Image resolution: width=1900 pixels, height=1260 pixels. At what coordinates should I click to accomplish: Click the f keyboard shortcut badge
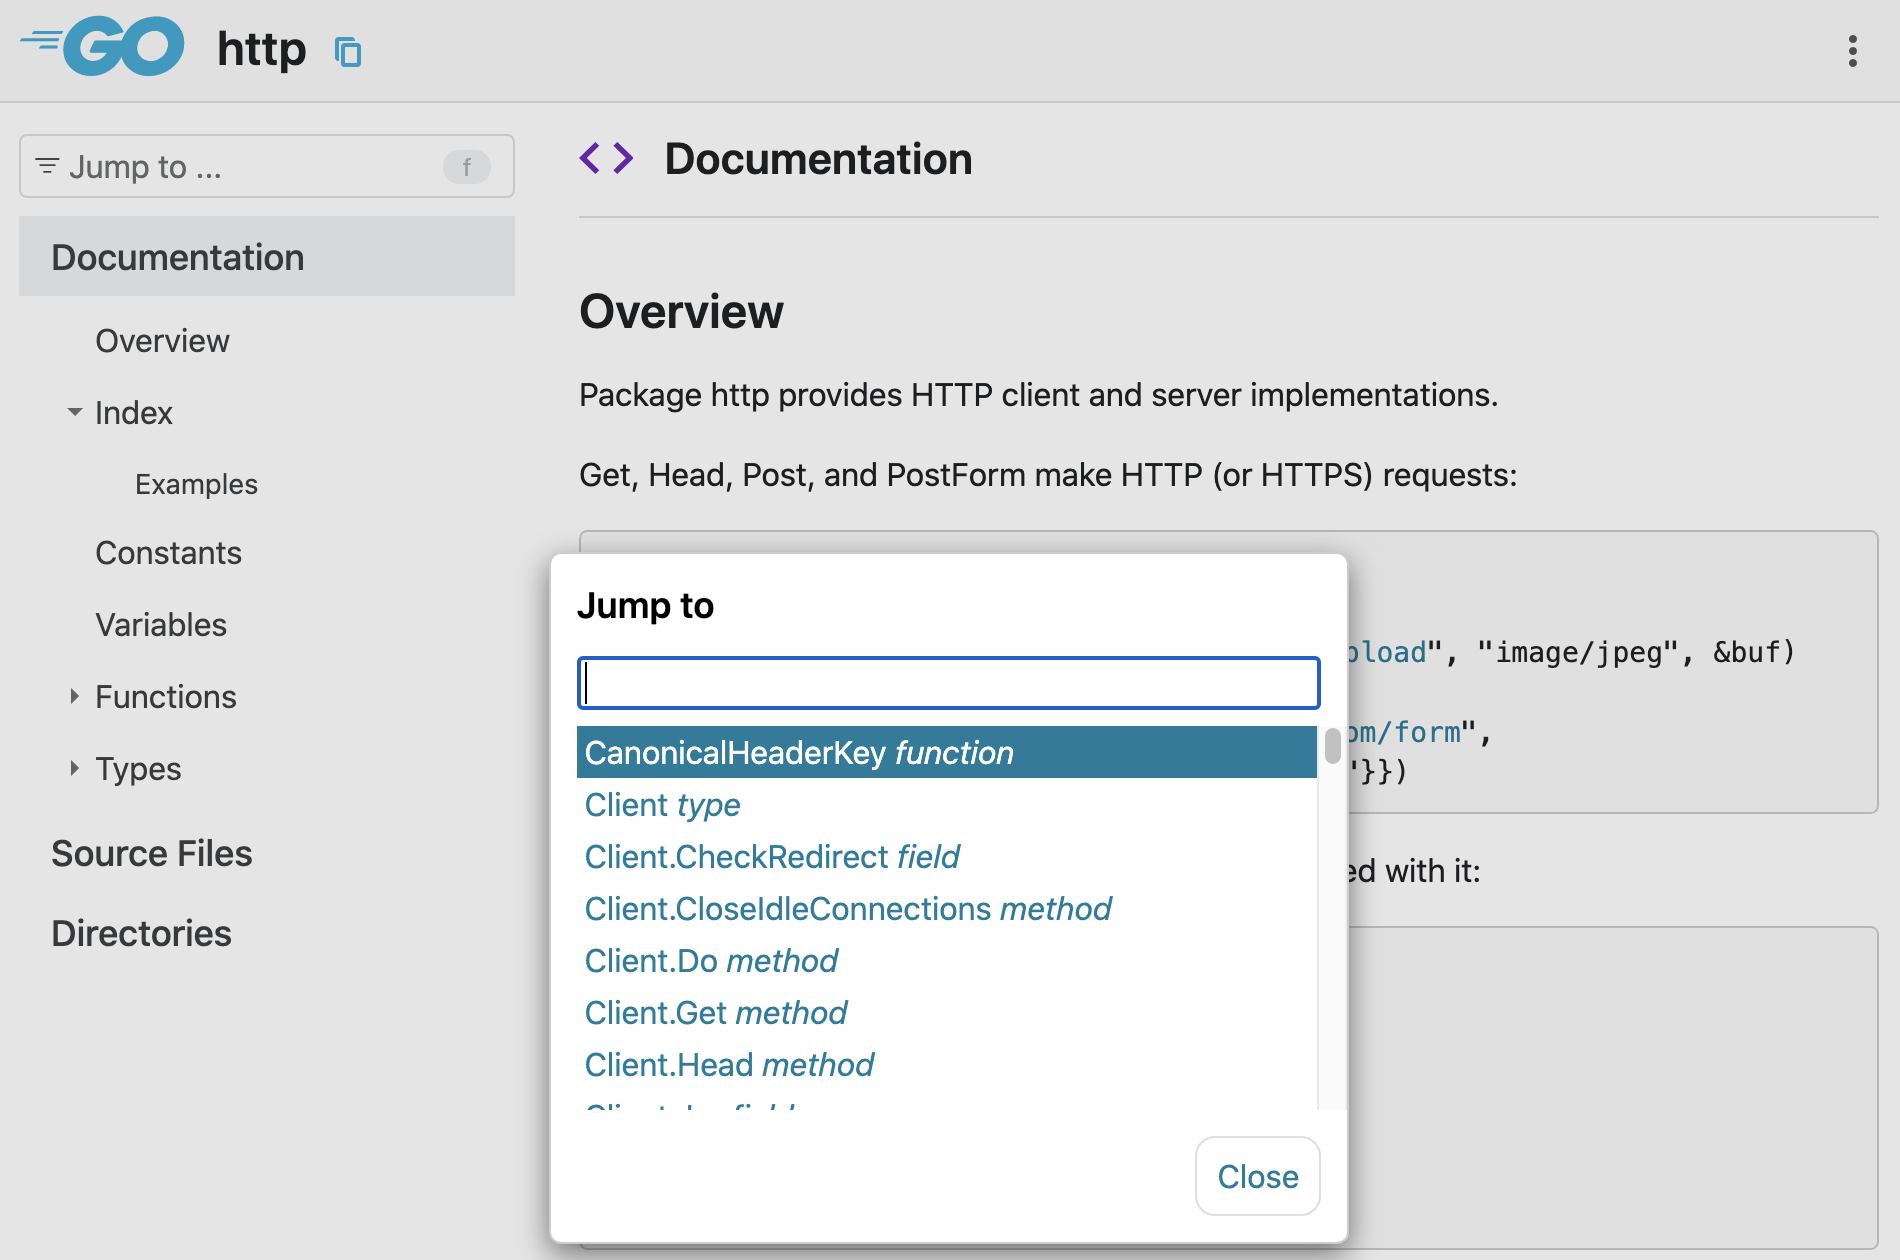[467, 167]
